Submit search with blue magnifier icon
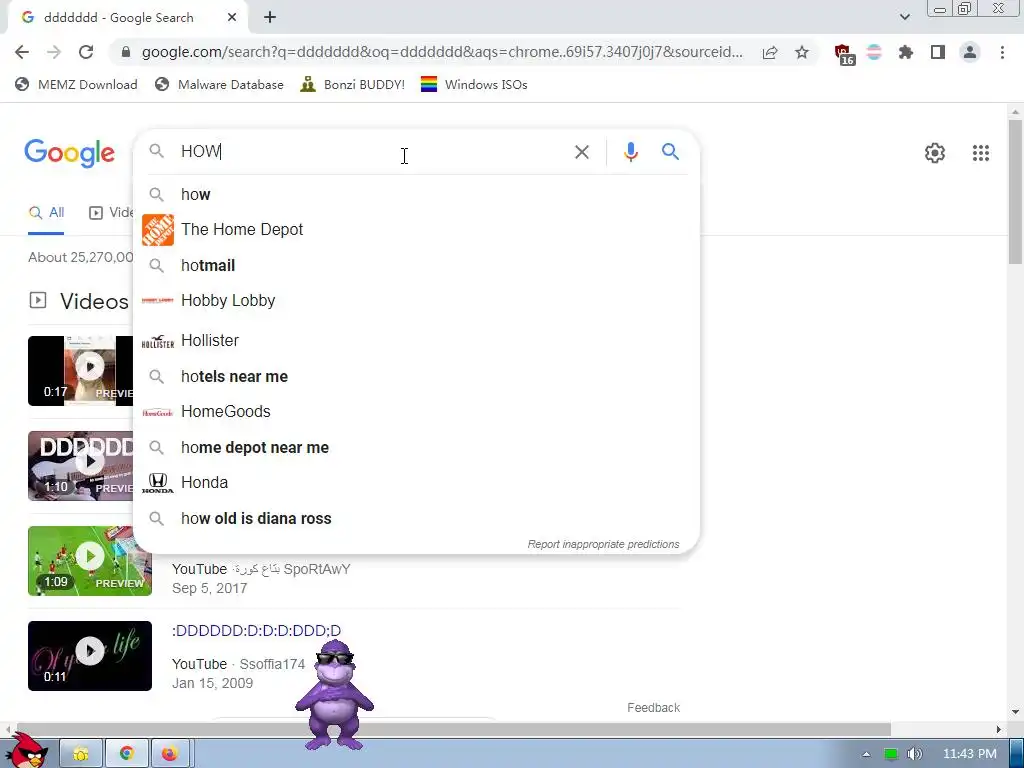 coord(670,152)
